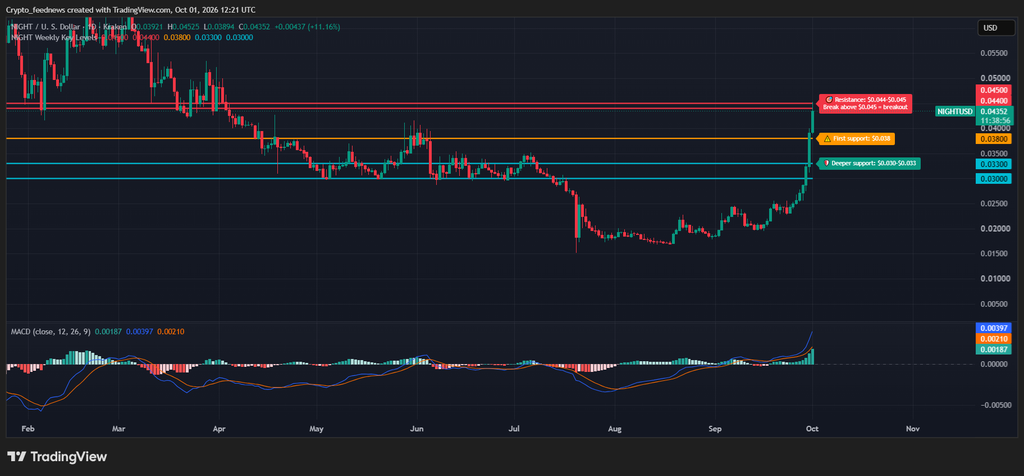The height and width of the screenshot is (476, 1024).
Task: Click the orange 0.03800 value in indicator legend
Action: click(177, 38)
